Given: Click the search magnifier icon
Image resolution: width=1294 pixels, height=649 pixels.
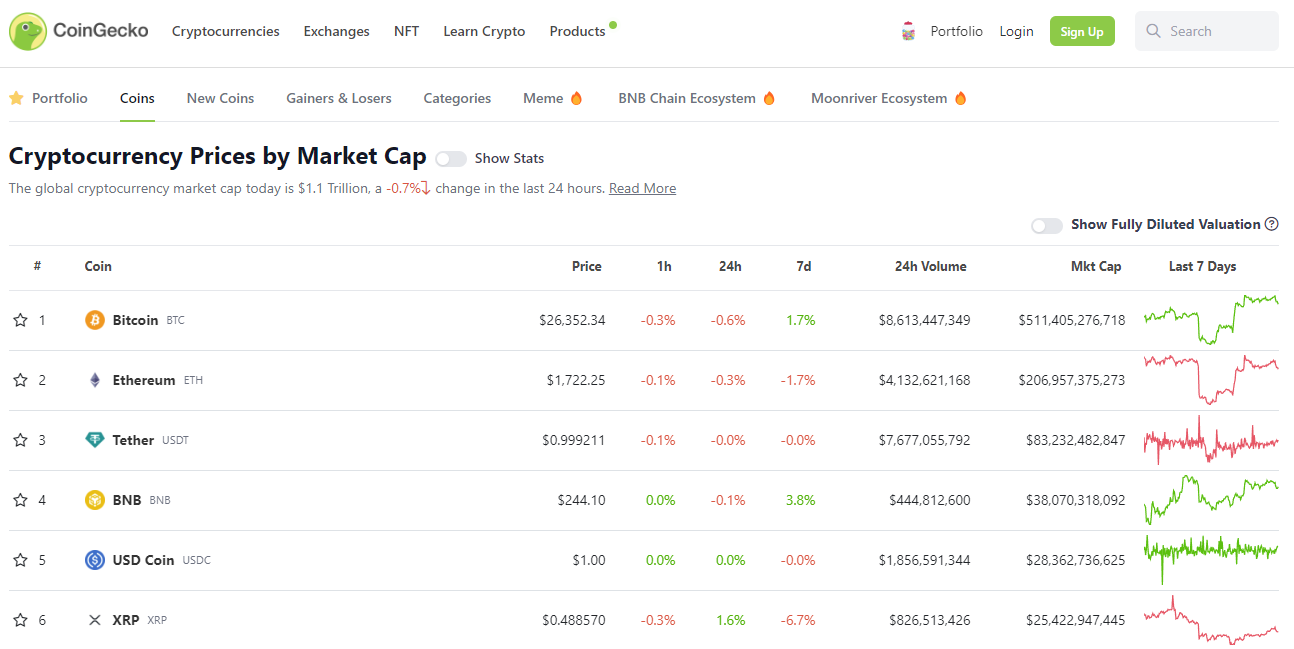Looking at the screenshot, I should (x=1154, y=31).
